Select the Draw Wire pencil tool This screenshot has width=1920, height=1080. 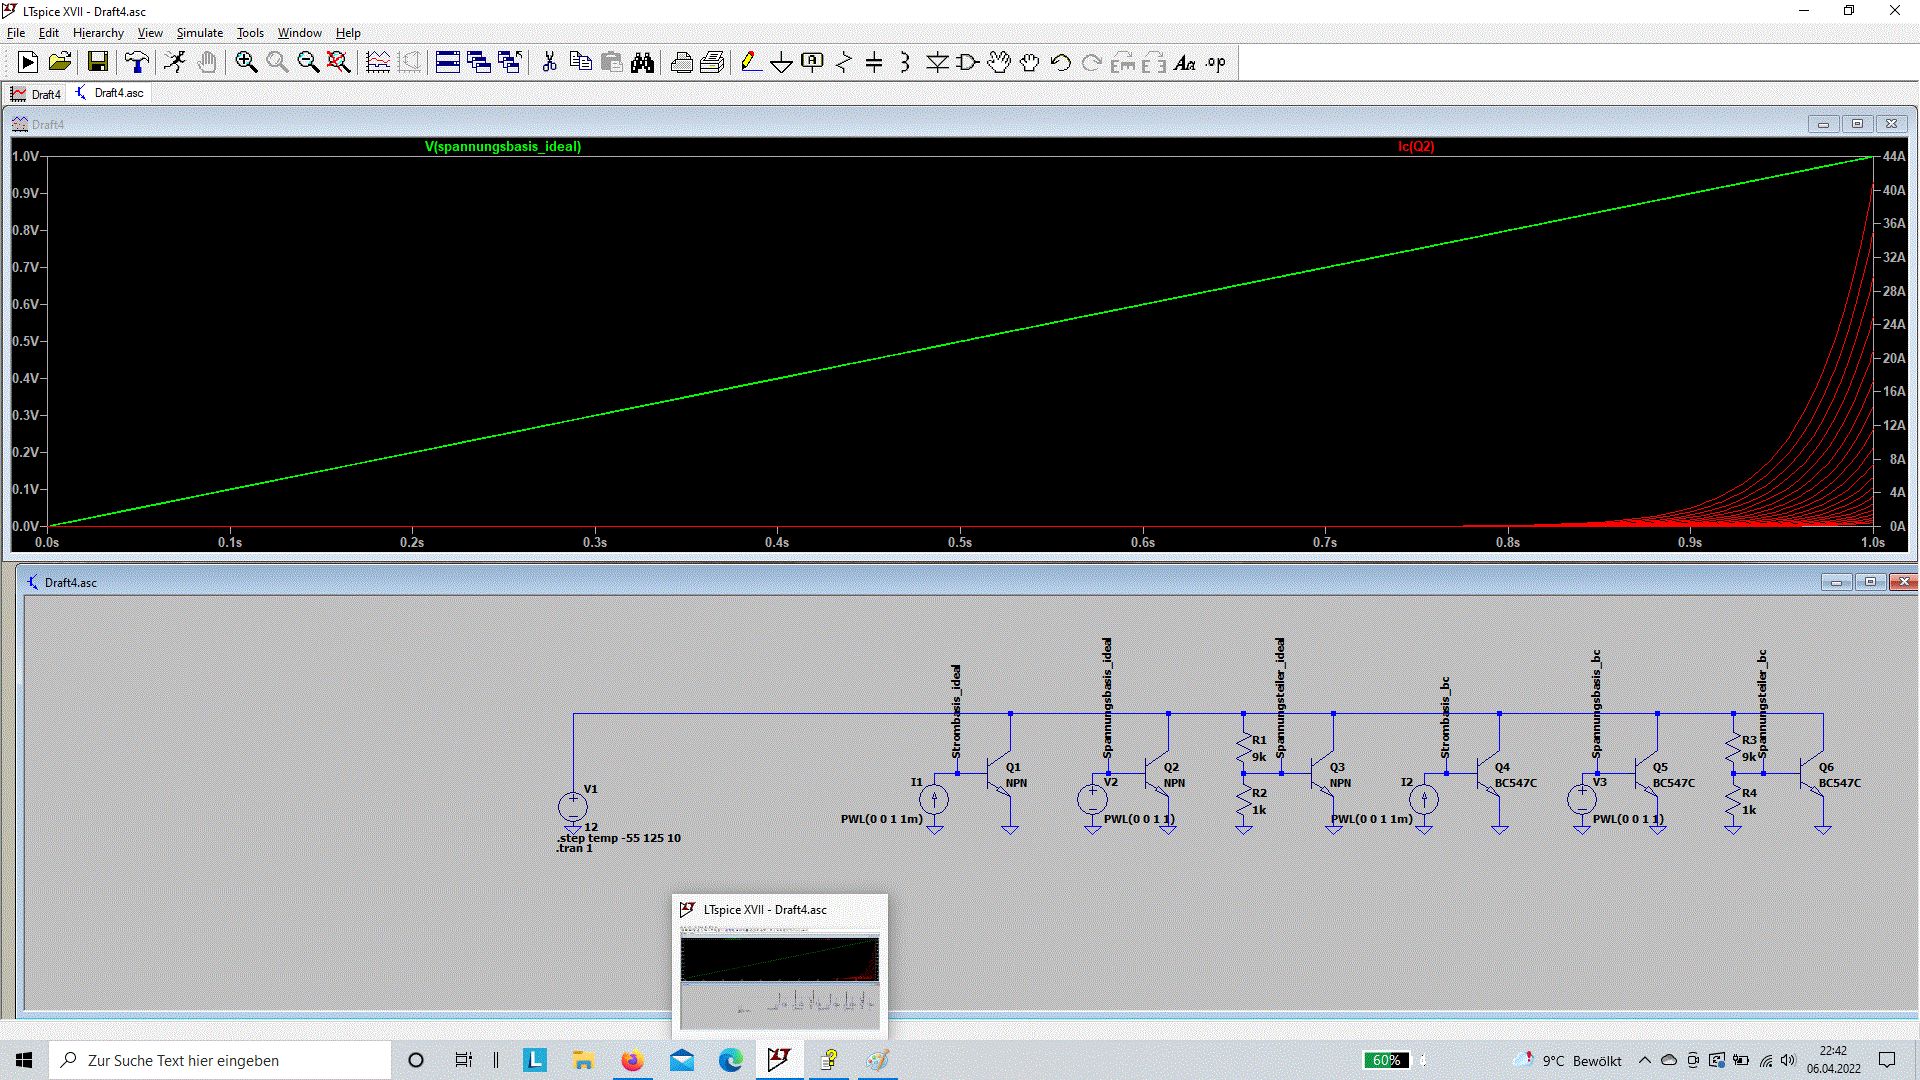[x=750, y=63]
